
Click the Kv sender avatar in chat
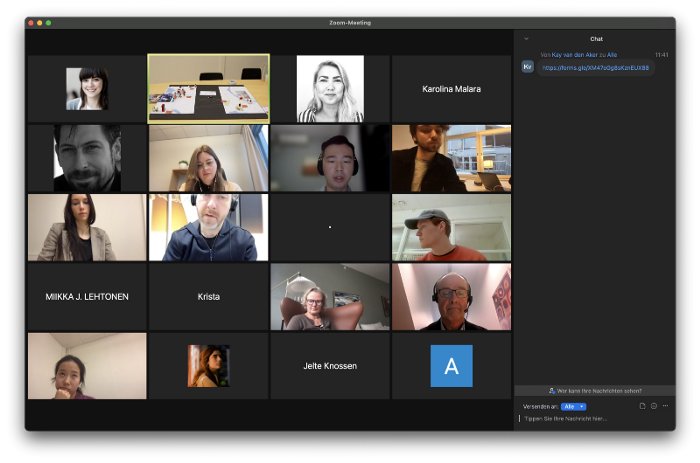[528, 67]
